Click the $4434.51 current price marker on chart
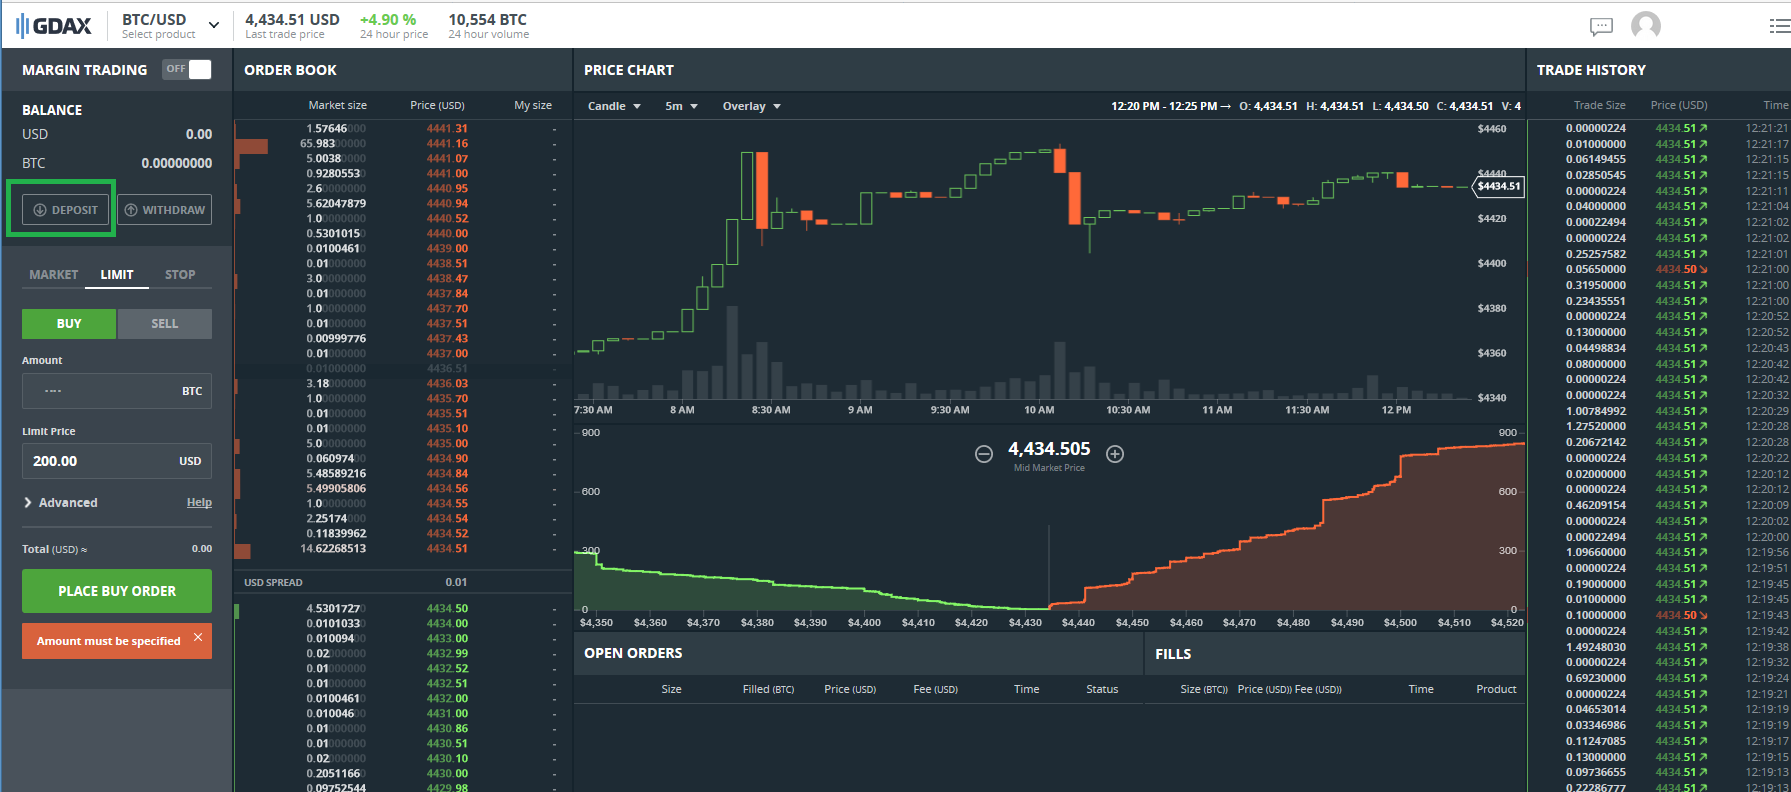The width and height of the screenshot is (1791, 792). 1499,186
